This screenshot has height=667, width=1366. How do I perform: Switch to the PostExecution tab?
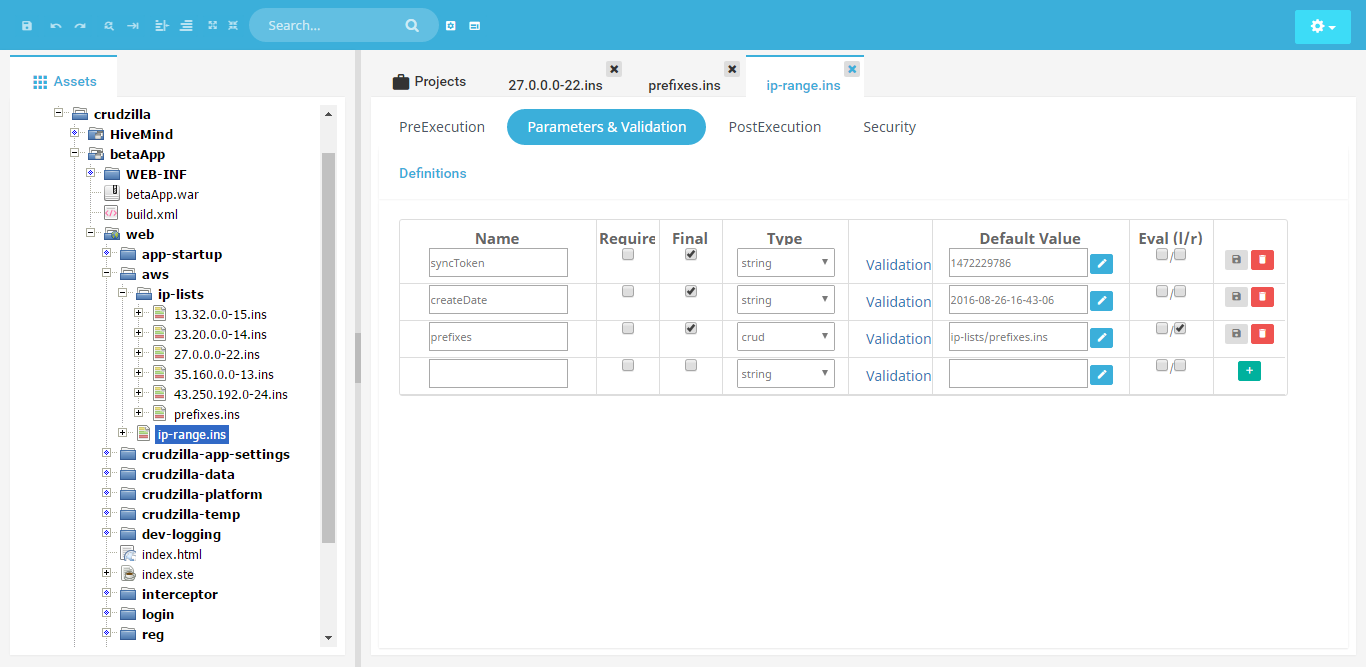click(774, 127)
